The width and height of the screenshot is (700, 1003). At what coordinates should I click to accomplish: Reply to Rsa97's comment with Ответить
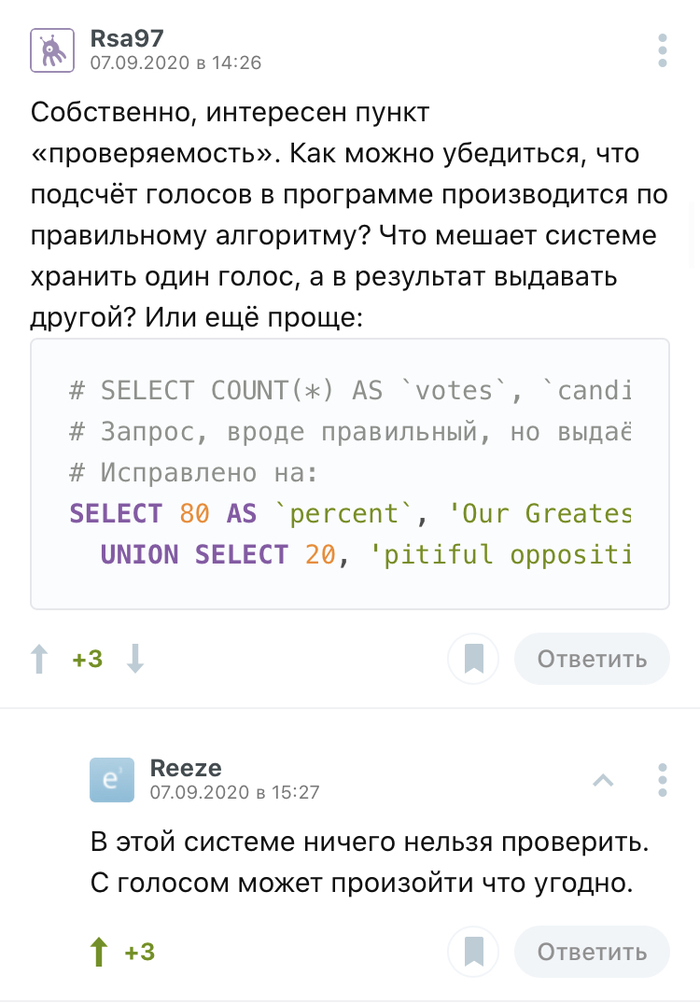click(x=592, y=659)
